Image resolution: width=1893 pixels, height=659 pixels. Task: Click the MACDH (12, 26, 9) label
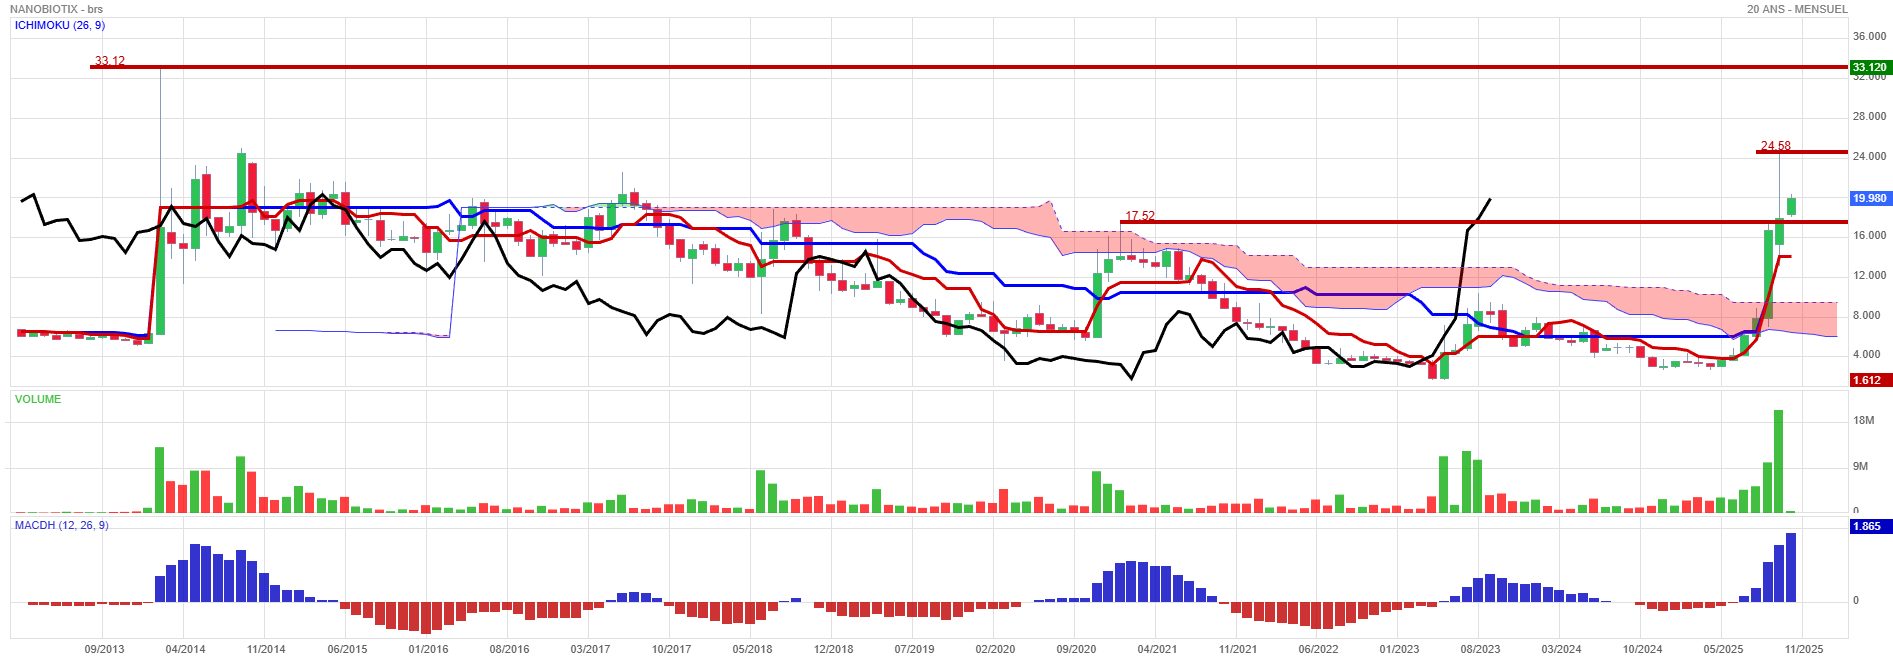[62, 525]
